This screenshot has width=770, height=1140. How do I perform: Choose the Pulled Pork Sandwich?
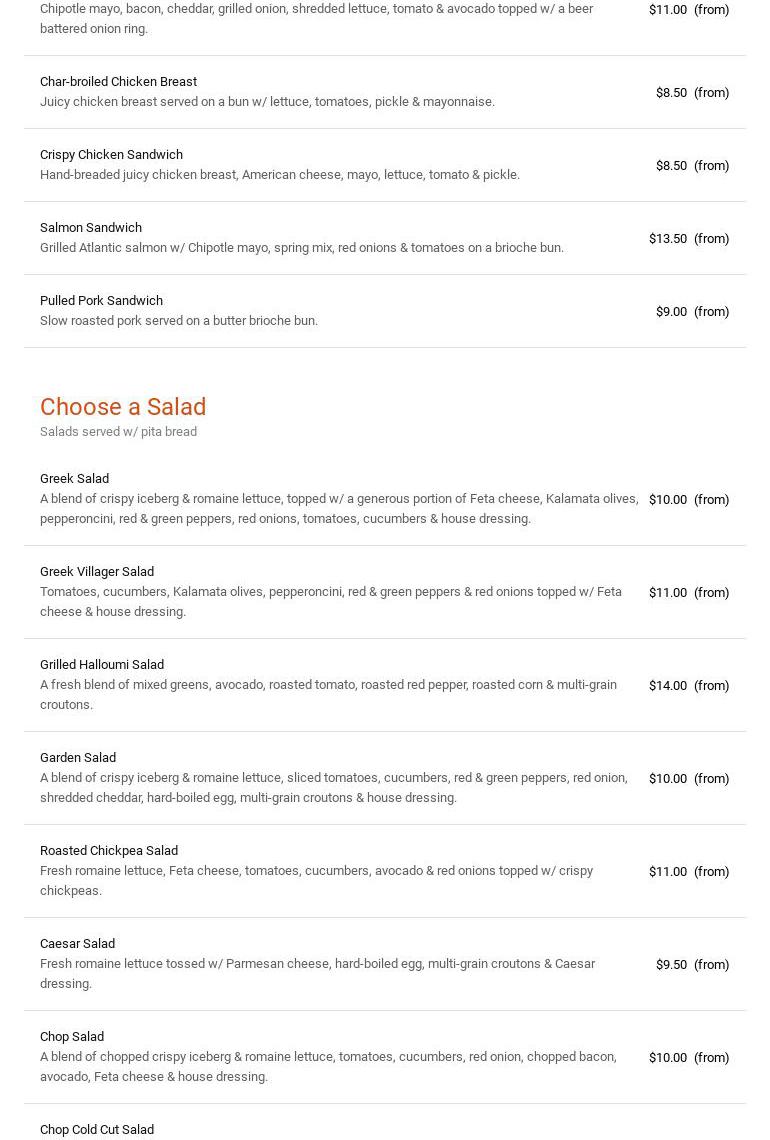(x=101, y=301)
